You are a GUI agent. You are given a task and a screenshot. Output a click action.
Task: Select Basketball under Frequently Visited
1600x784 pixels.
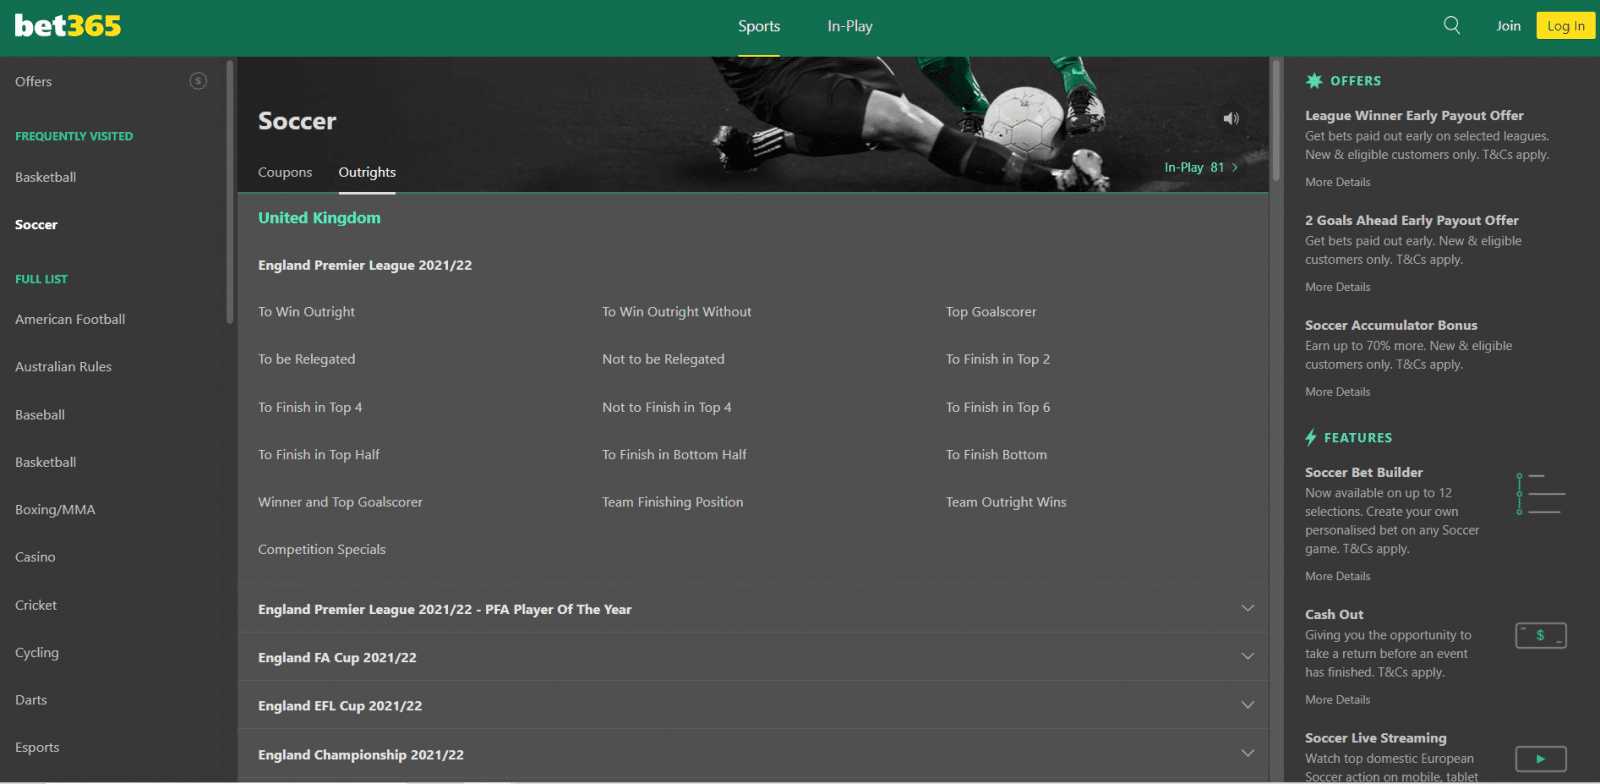click(46, 177)
